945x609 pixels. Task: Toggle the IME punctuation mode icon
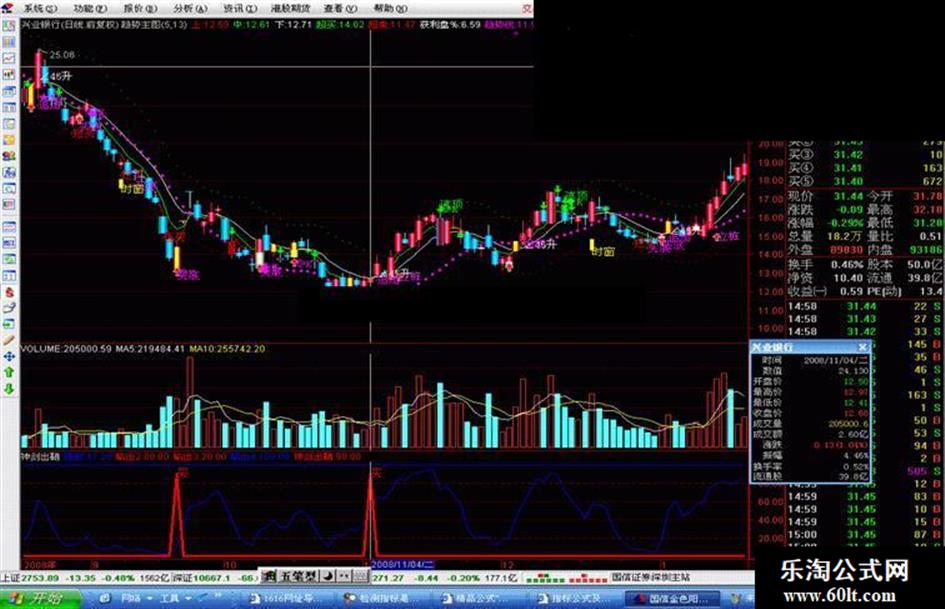point(343,576)
